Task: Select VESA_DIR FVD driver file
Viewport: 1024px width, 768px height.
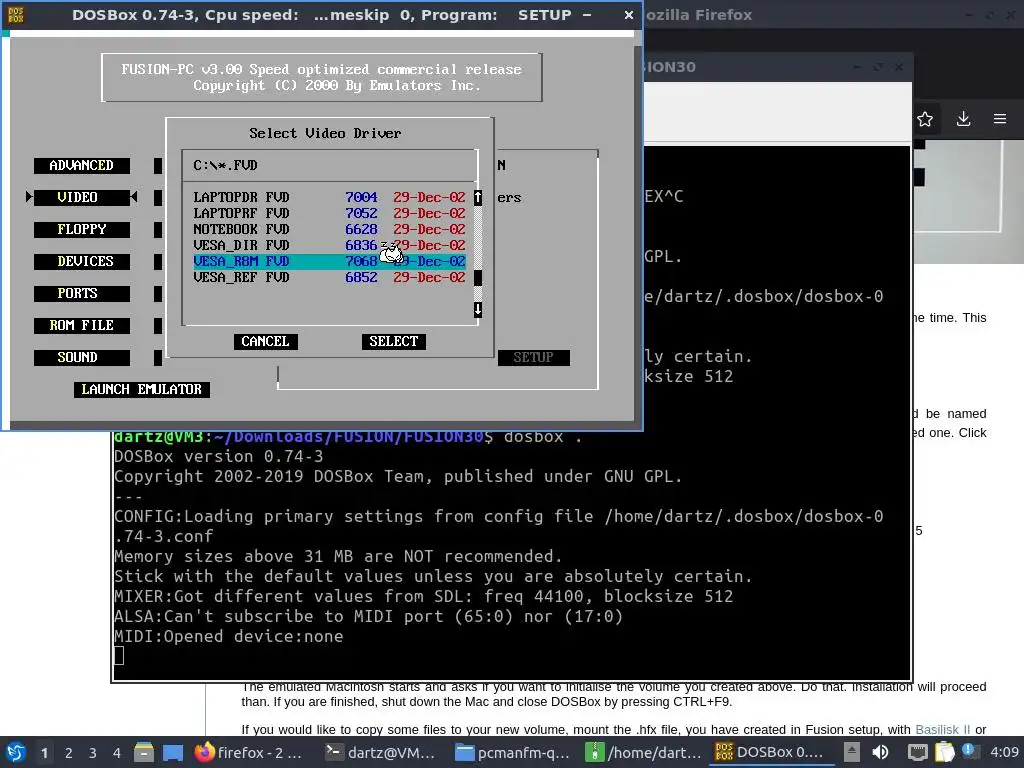Action: [329, 246]
